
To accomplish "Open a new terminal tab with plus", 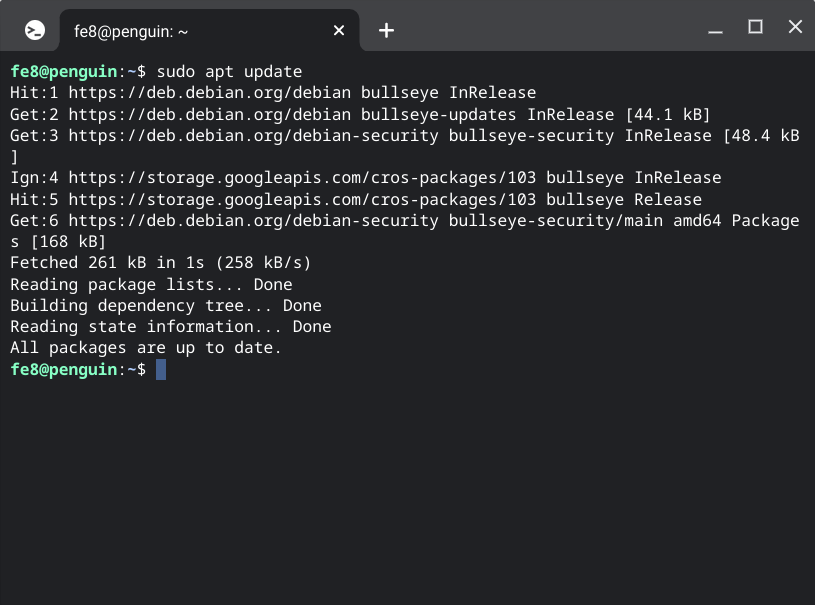I will pyautogui.click(x=386, y=31).
